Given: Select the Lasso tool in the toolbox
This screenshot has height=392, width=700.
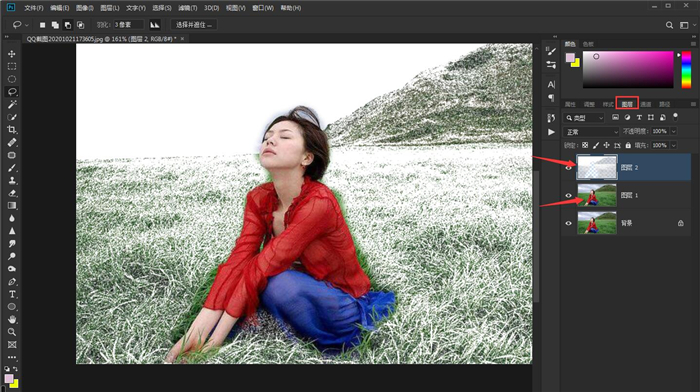Looking at the screenshot, I should click(12, 92).
